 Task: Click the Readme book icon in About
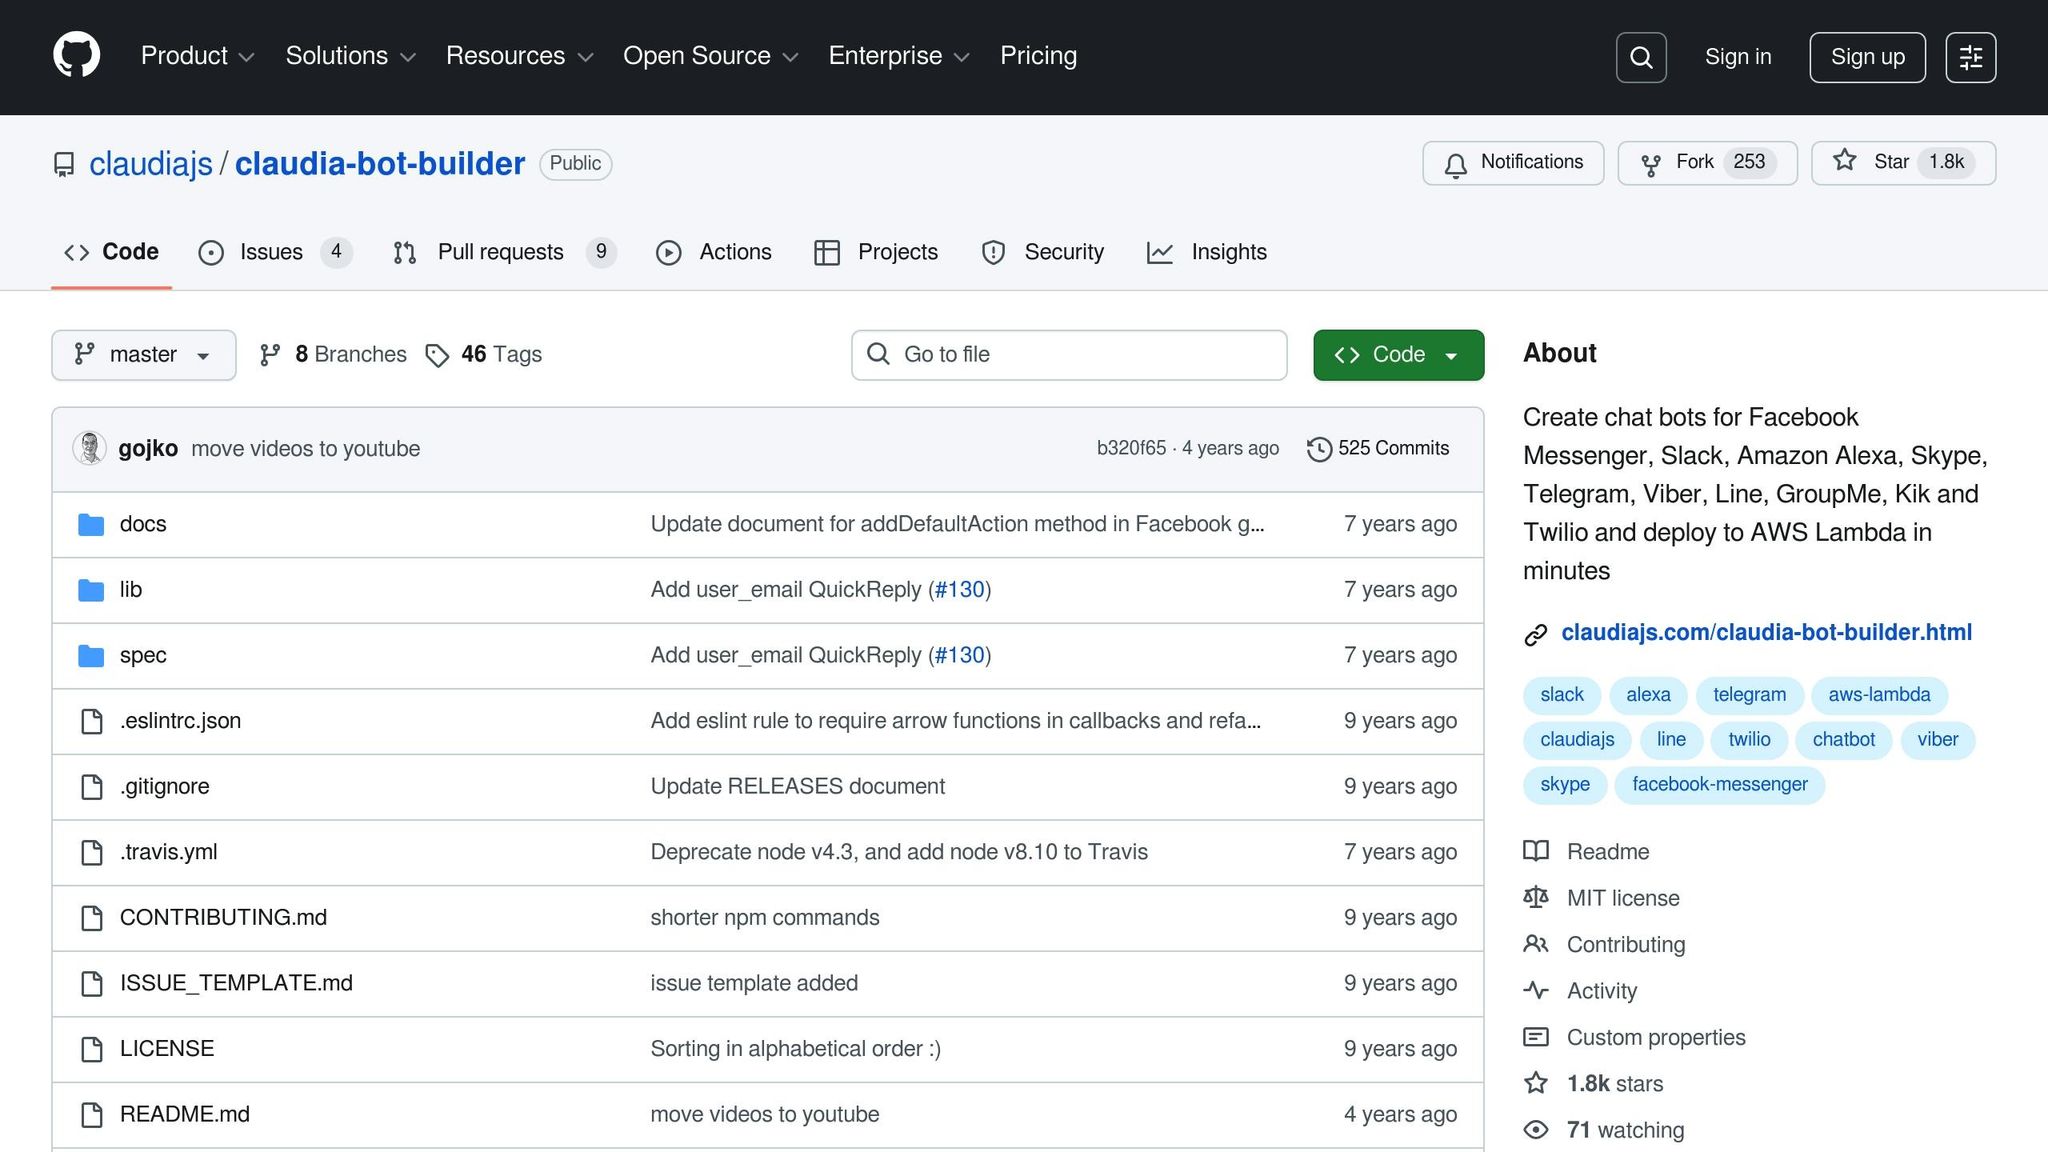(1536, 851)
